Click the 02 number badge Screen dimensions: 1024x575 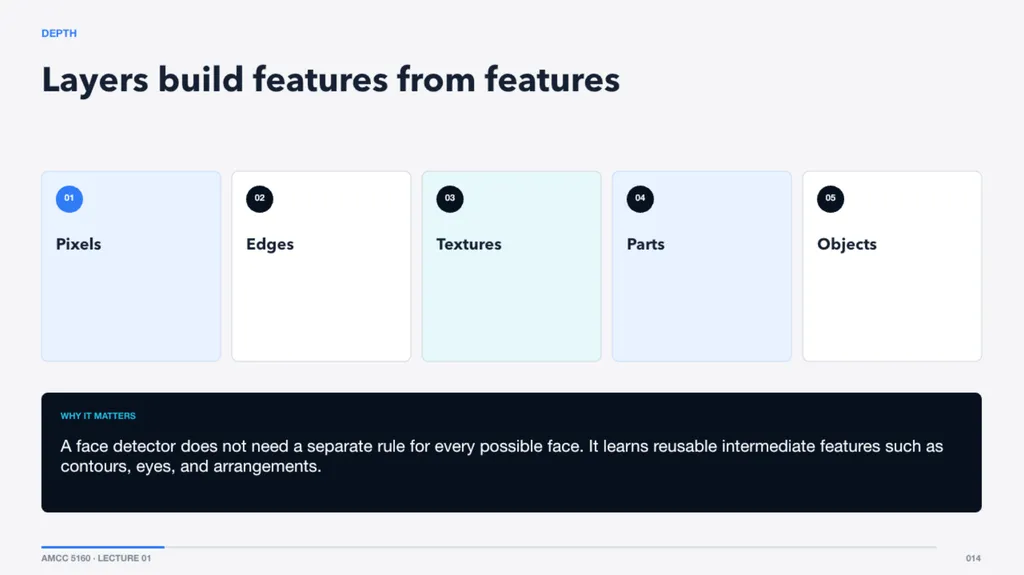(x=259, y=199)
